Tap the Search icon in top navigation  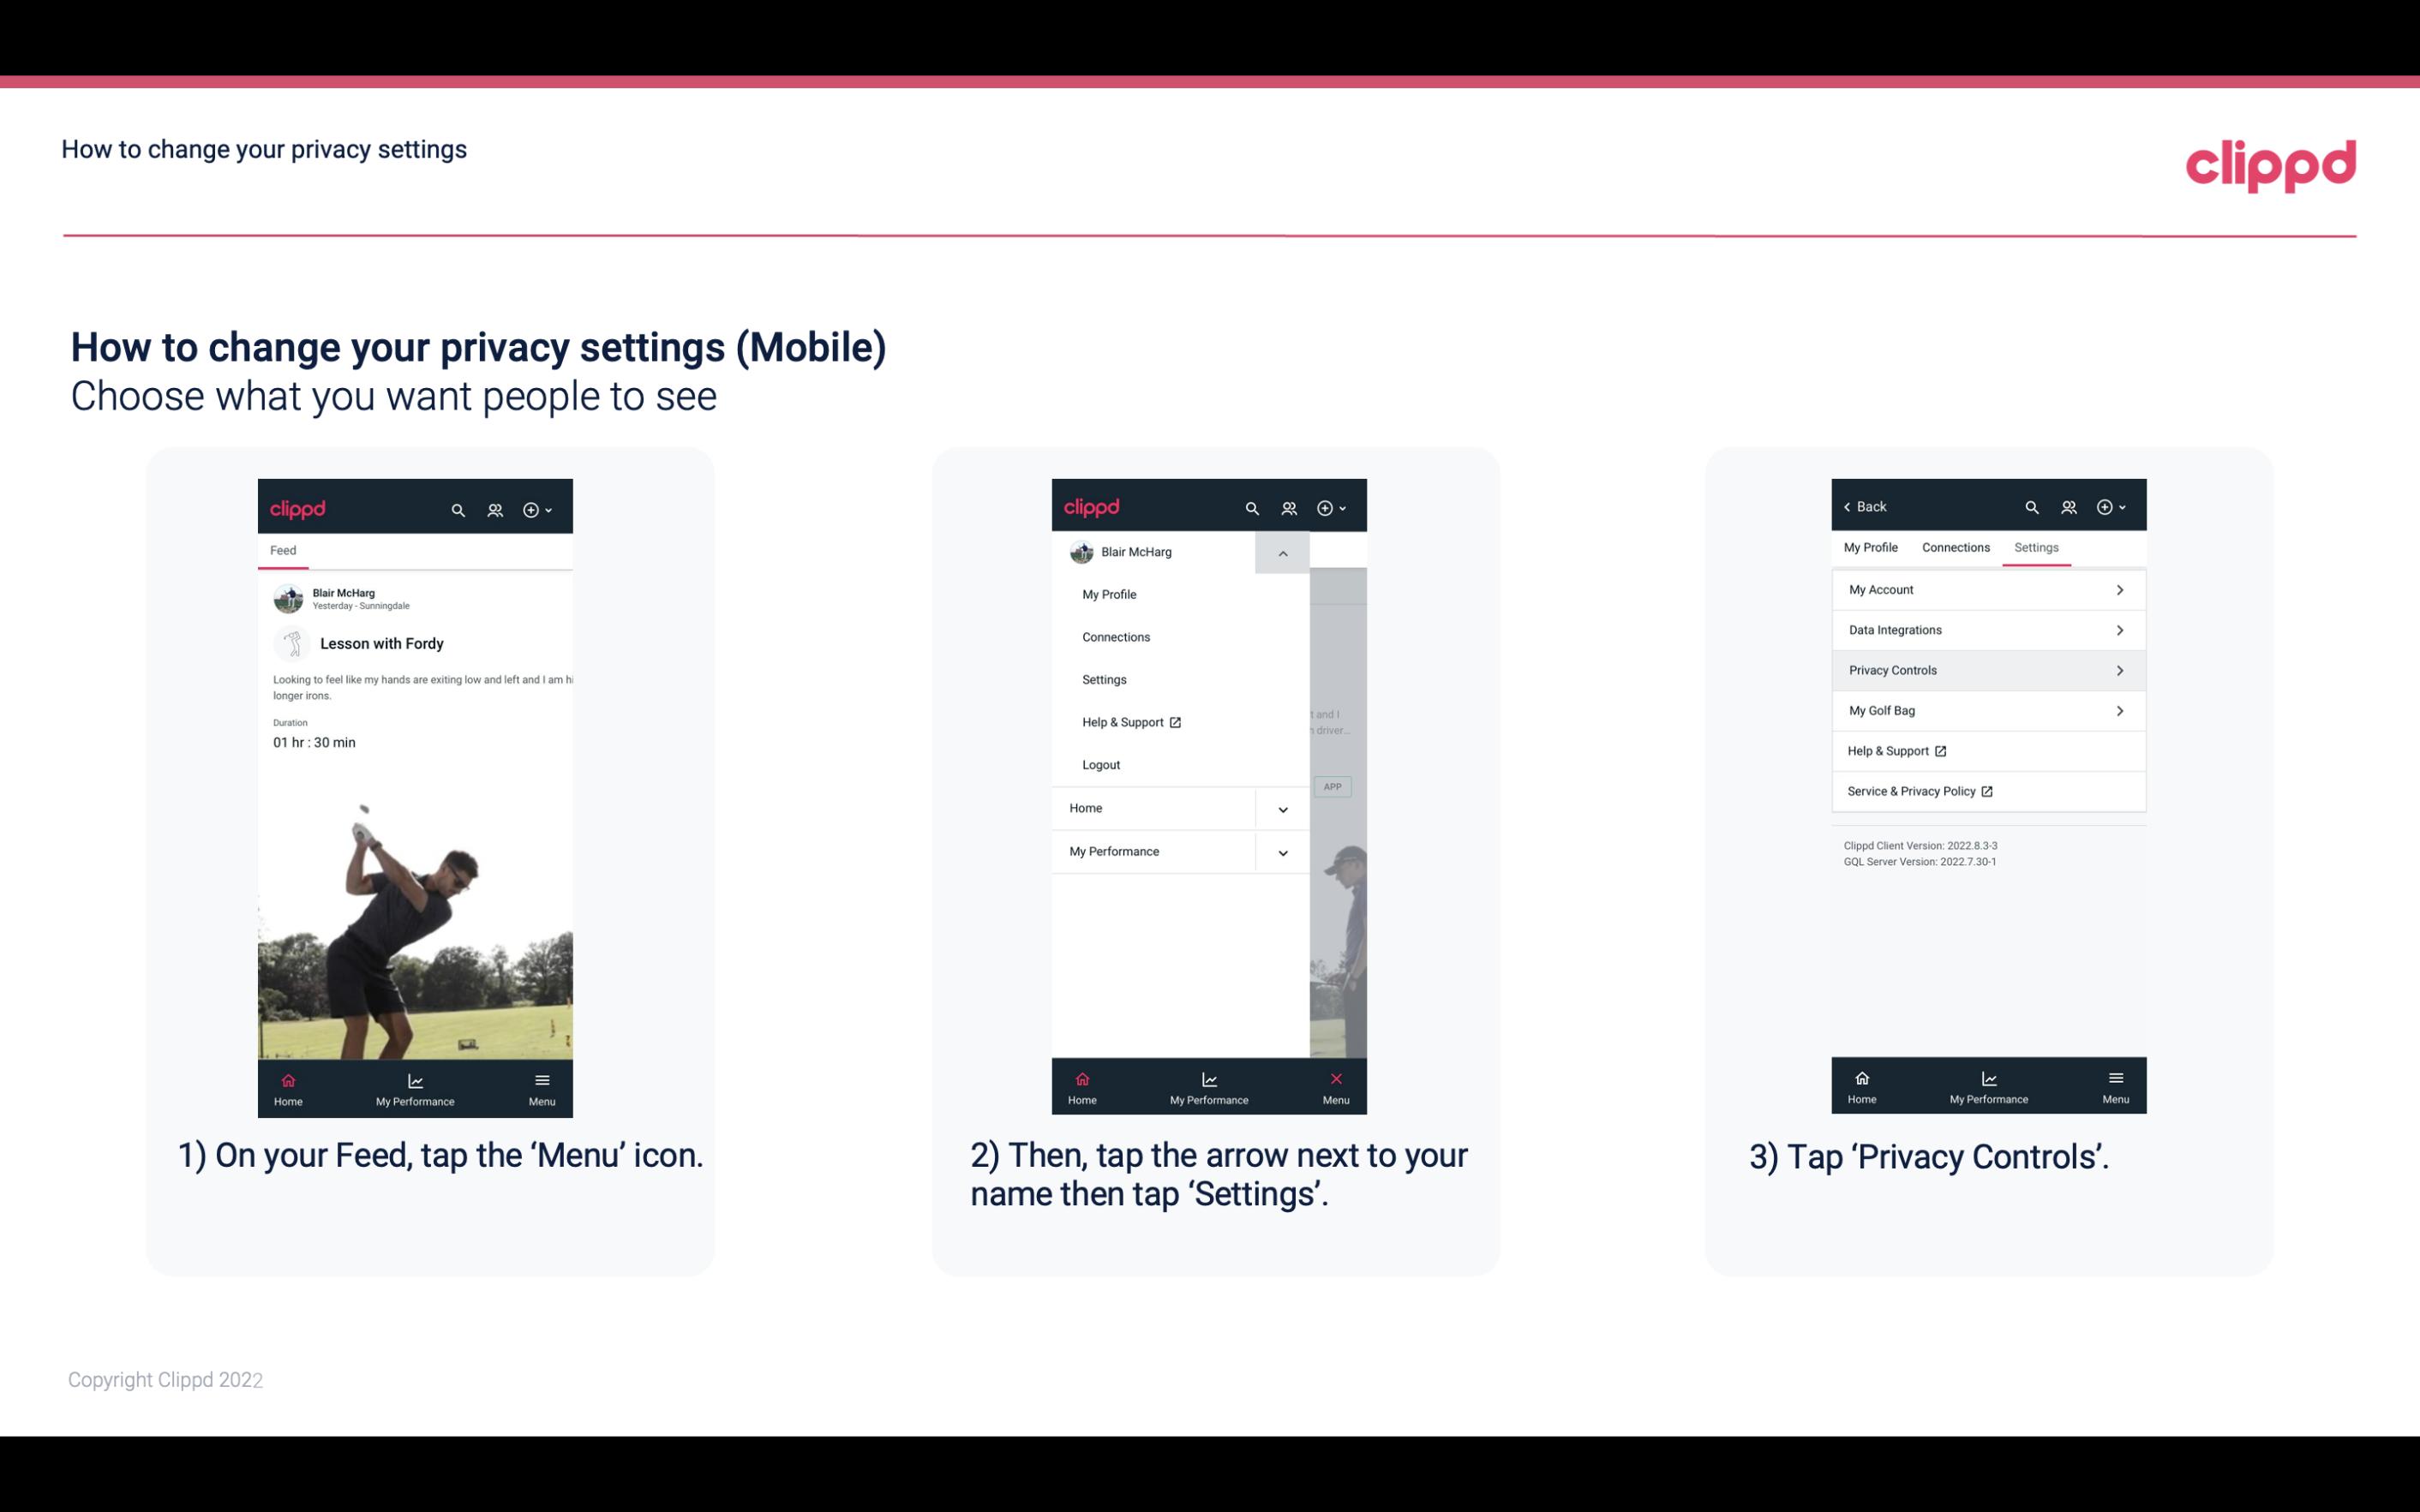coord(457,507)
